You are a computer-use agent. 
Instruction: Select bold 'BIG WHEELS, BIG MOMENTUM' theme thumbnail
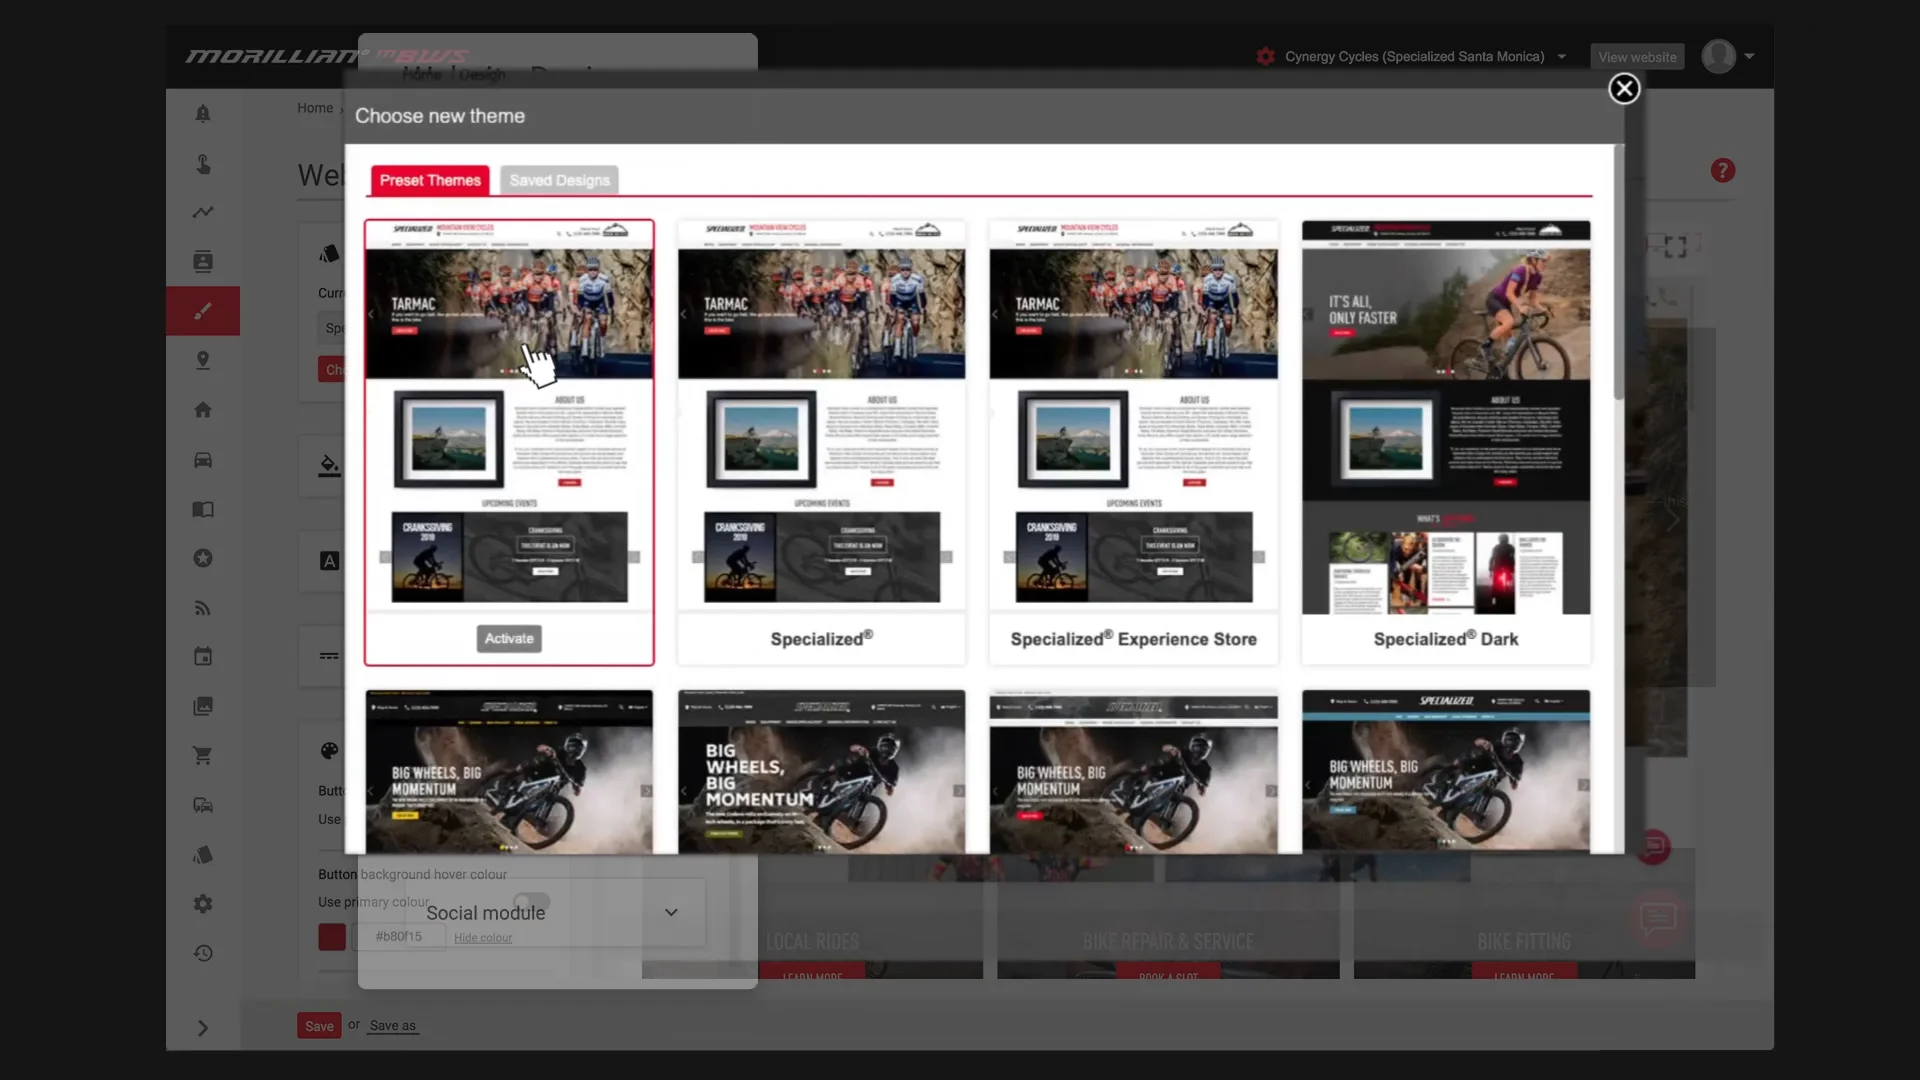(821, 771)
